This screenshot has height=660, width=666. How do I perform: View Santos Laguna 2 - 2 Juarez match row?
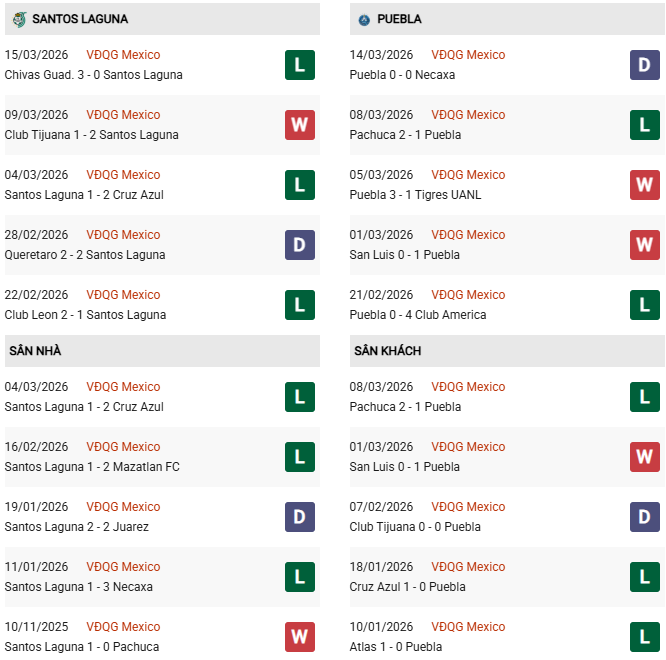coord(77,527)
